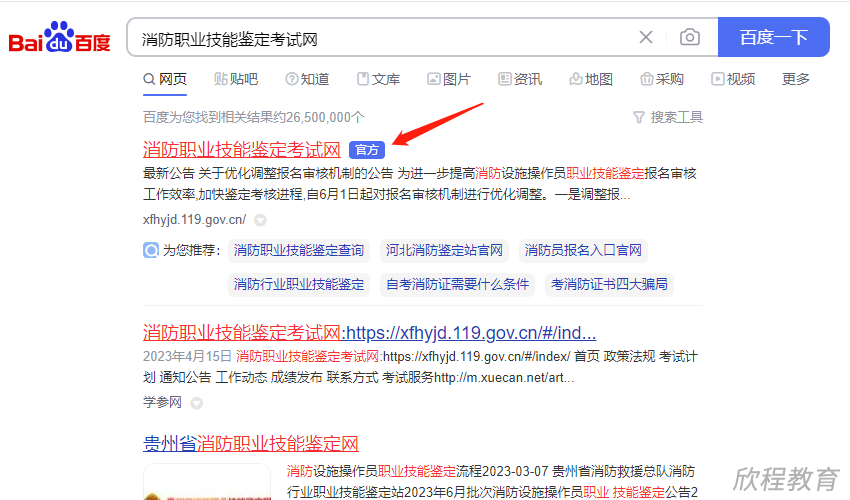850x500 pixels.
Task: Open camera image search icon
Action: pyautogui.click(x=690, y=37)
